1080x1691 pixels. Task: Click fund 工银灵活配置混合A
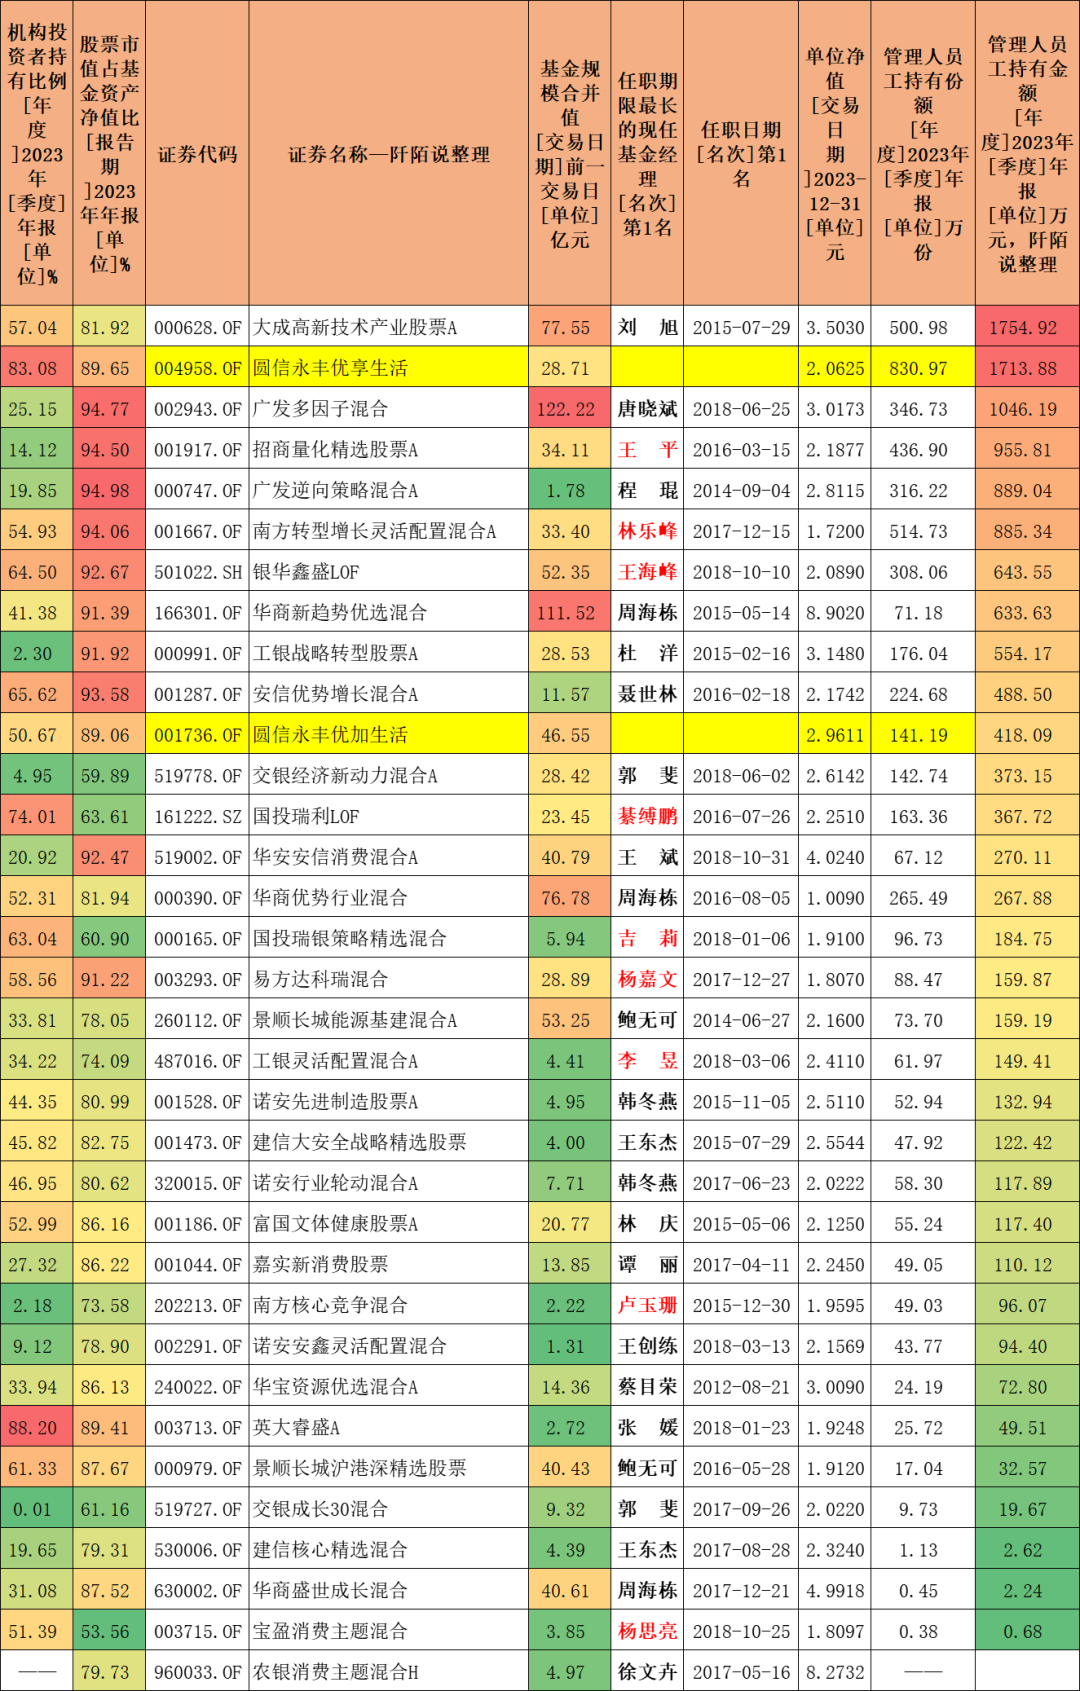335,1061
